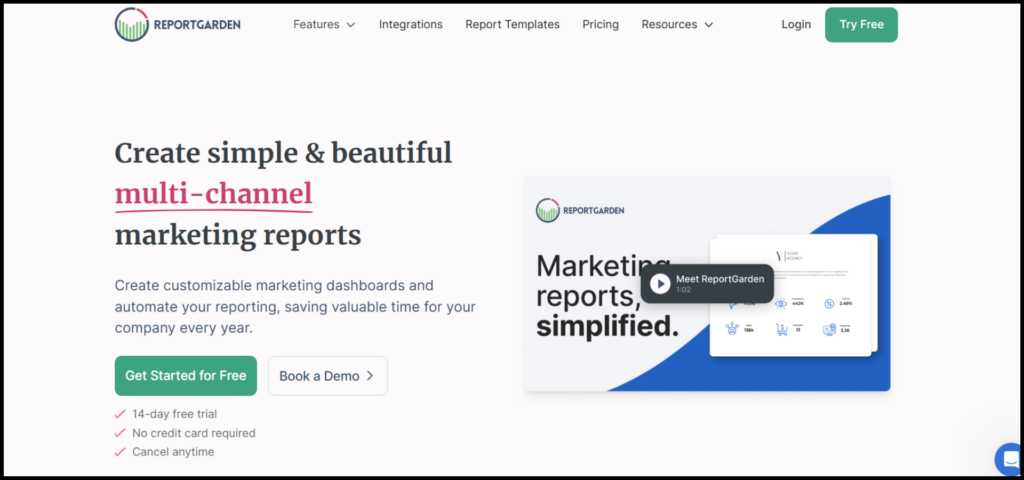This screenshot has width=1024, height=480.
Task: Click the 'No credit card required' text
Action: 193,433
